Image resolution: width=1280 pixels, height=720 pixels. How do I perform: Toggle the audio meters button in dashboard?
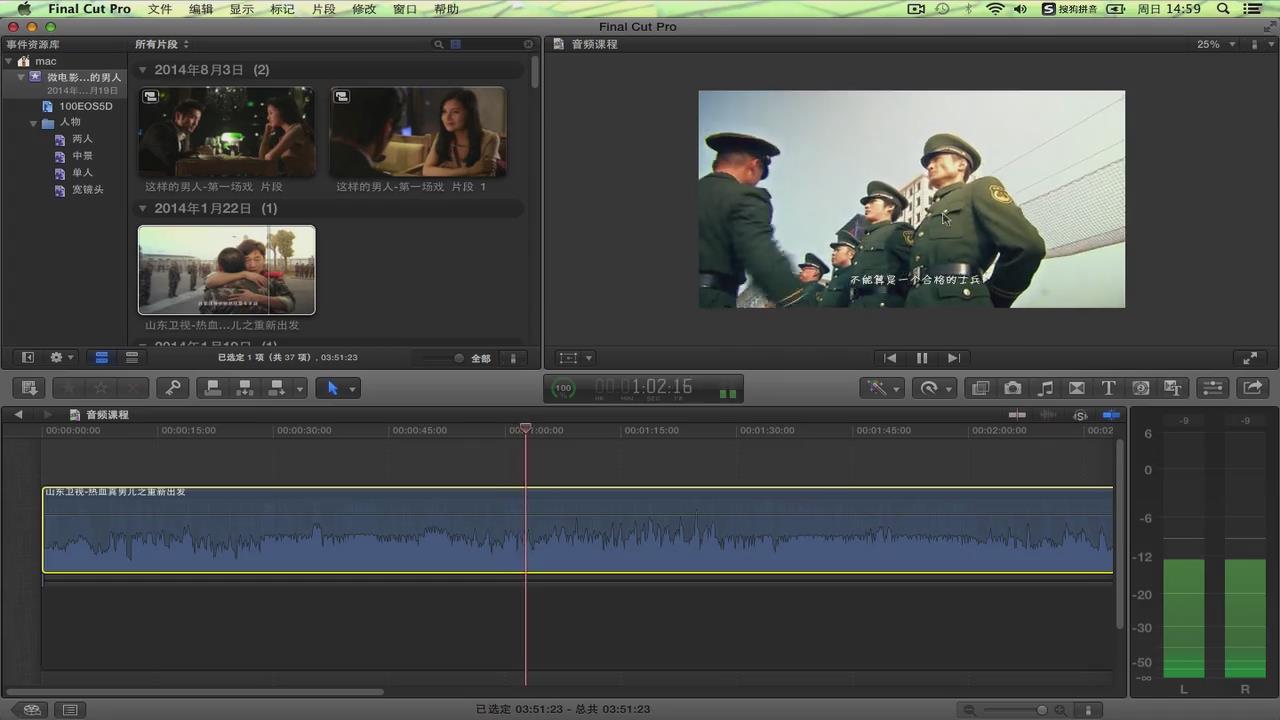[727, 393]
